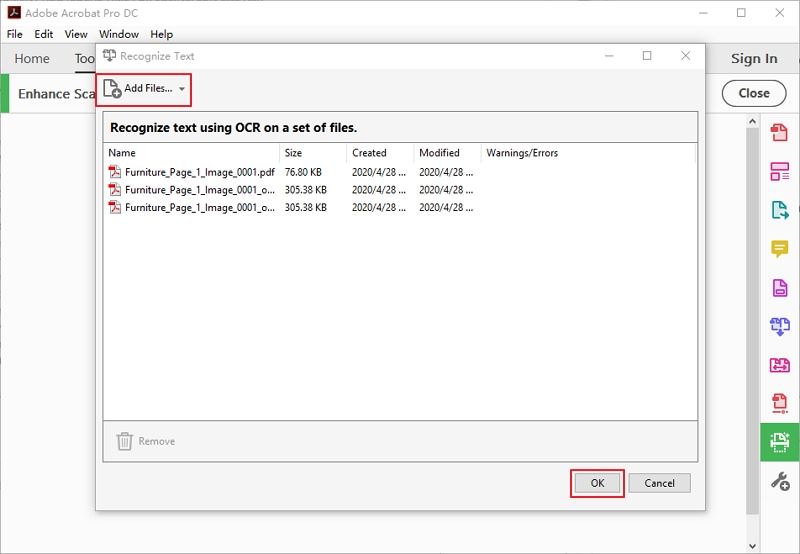Expand the Add Files dropdown arrow
The width and height of the screenshot is (800, 554).
pyautogui.click(x=182, y=89)
